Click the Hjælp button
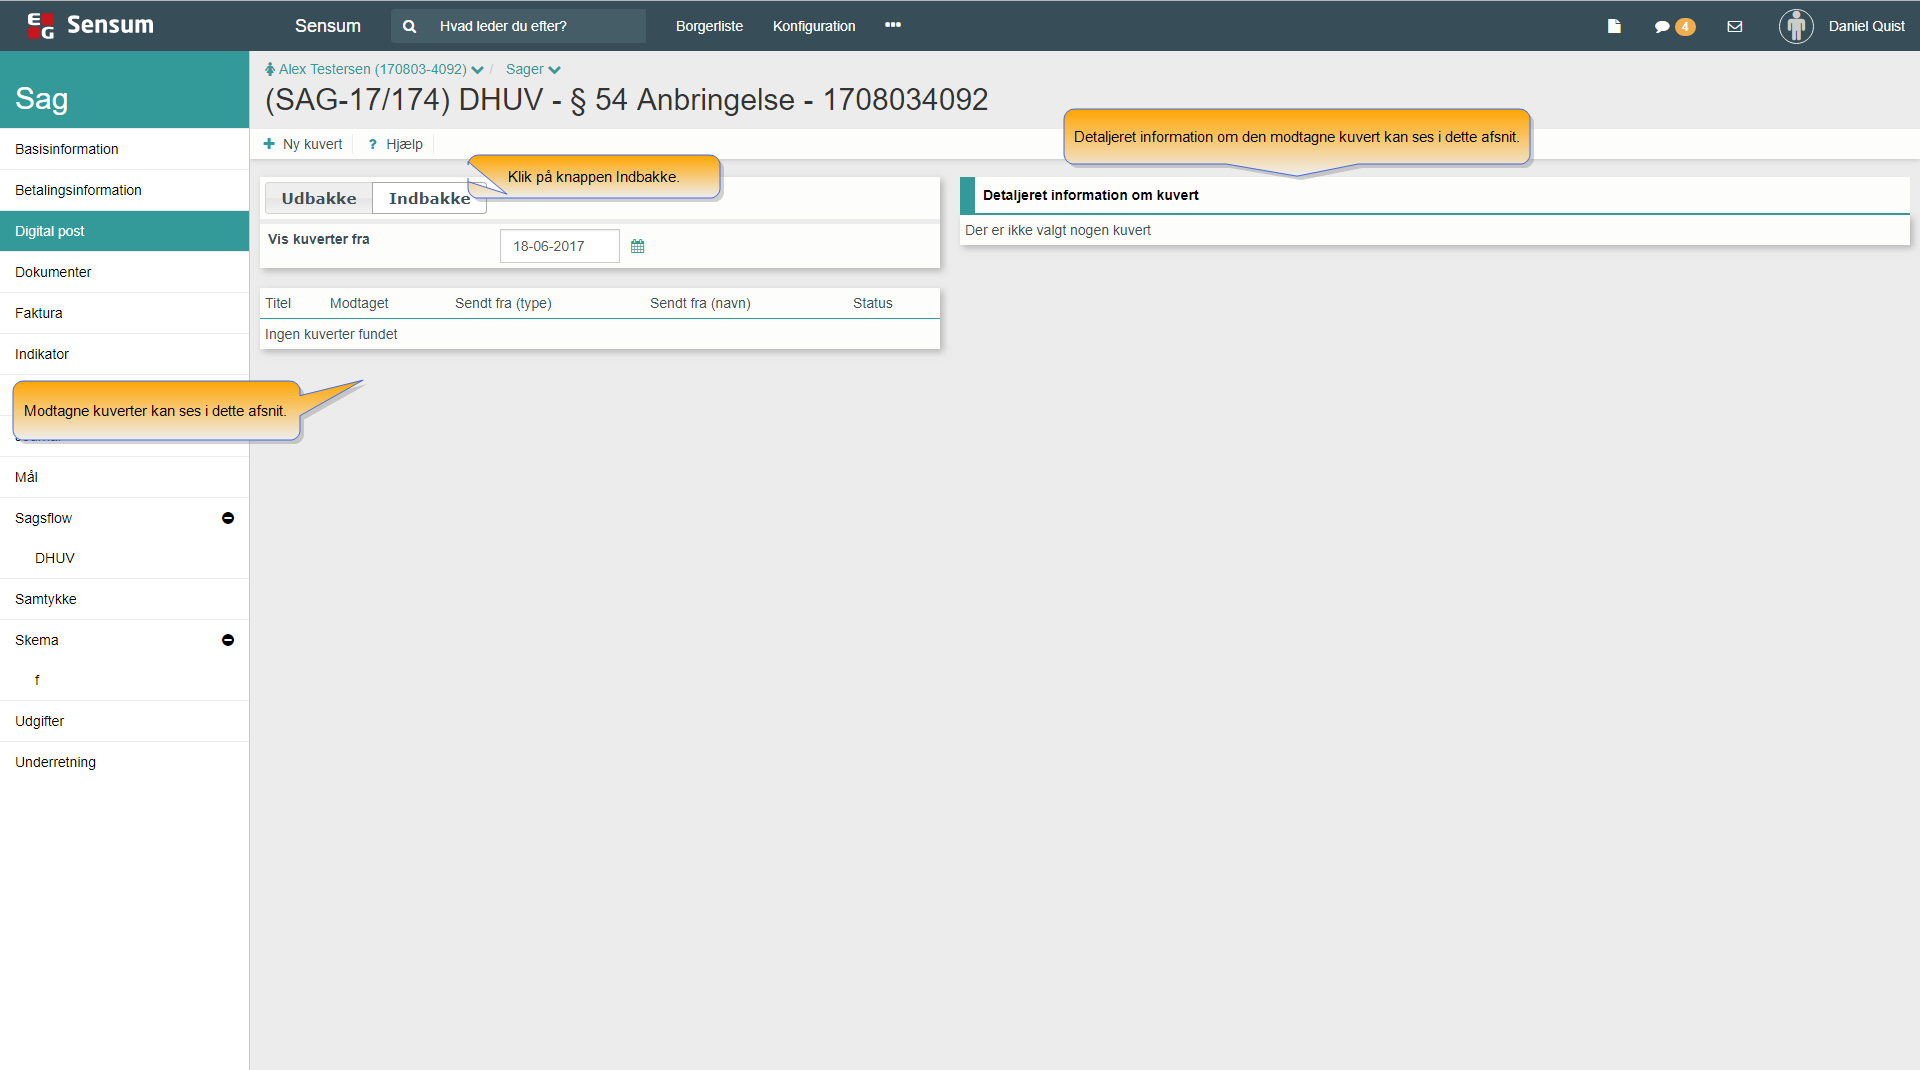The height and width of the screenshot is (1070, 1920). 396,144
